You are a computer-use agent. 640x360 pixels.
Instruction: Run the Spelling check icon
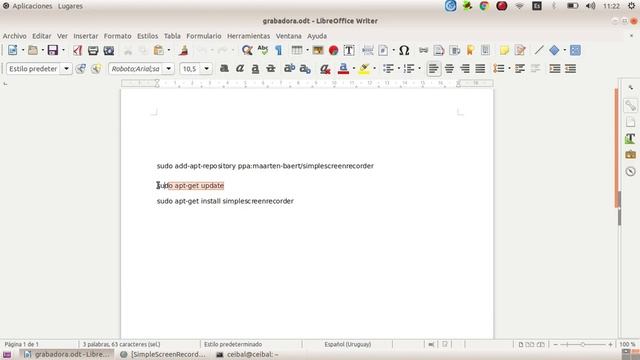click(262, 50)
